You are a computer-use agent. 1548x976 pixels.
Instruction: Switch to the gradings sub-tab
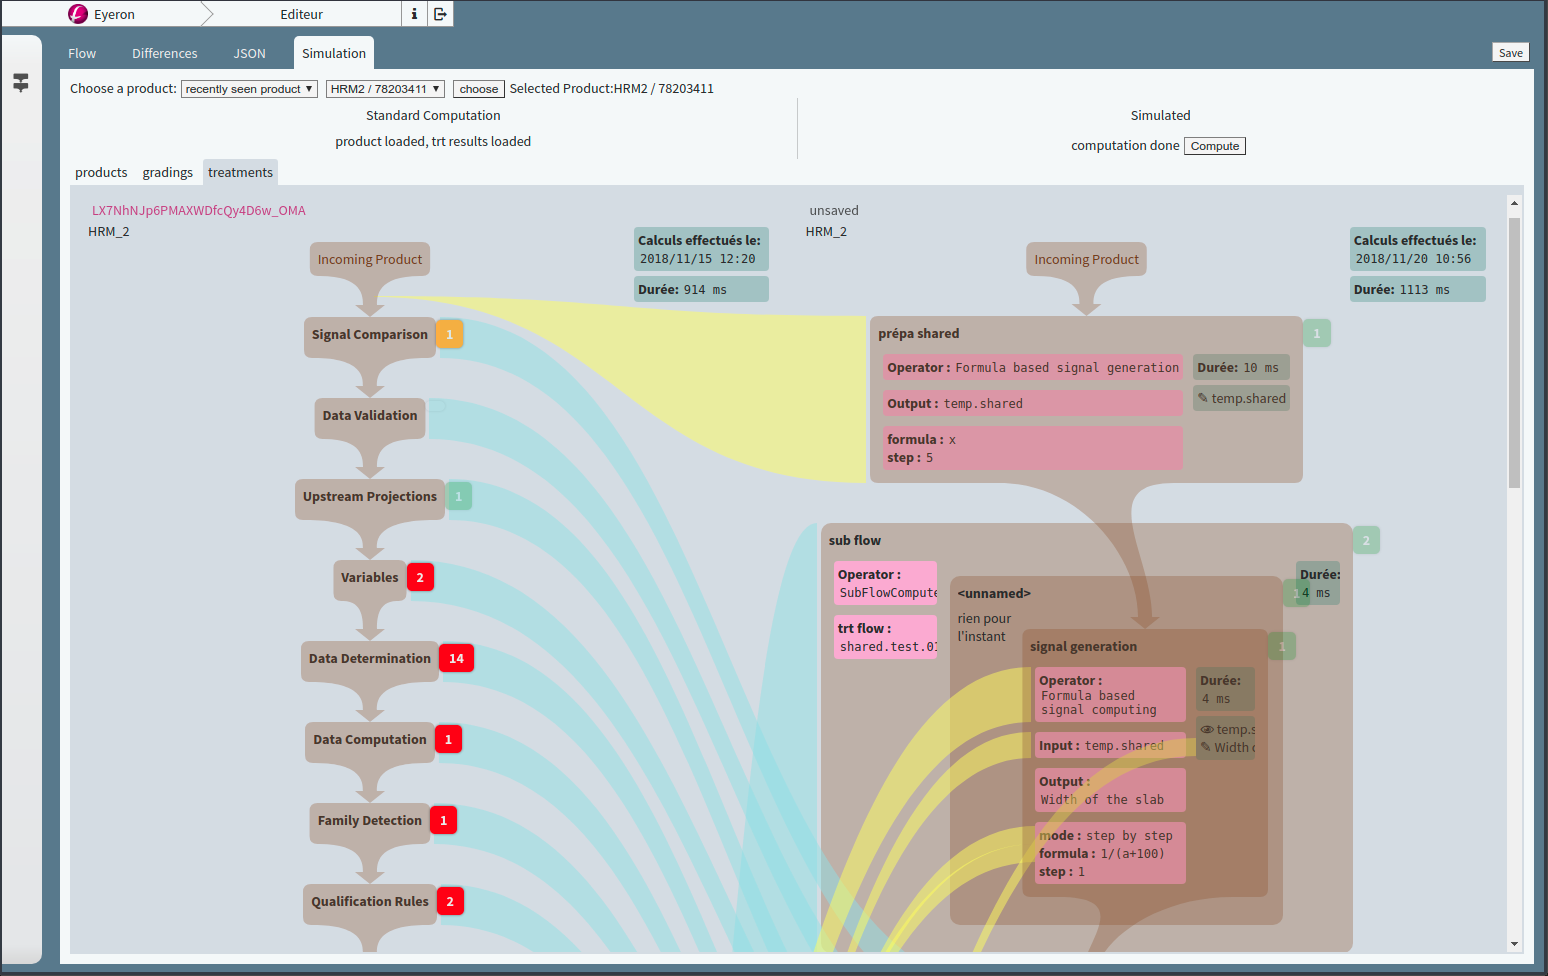click(168, 172)
